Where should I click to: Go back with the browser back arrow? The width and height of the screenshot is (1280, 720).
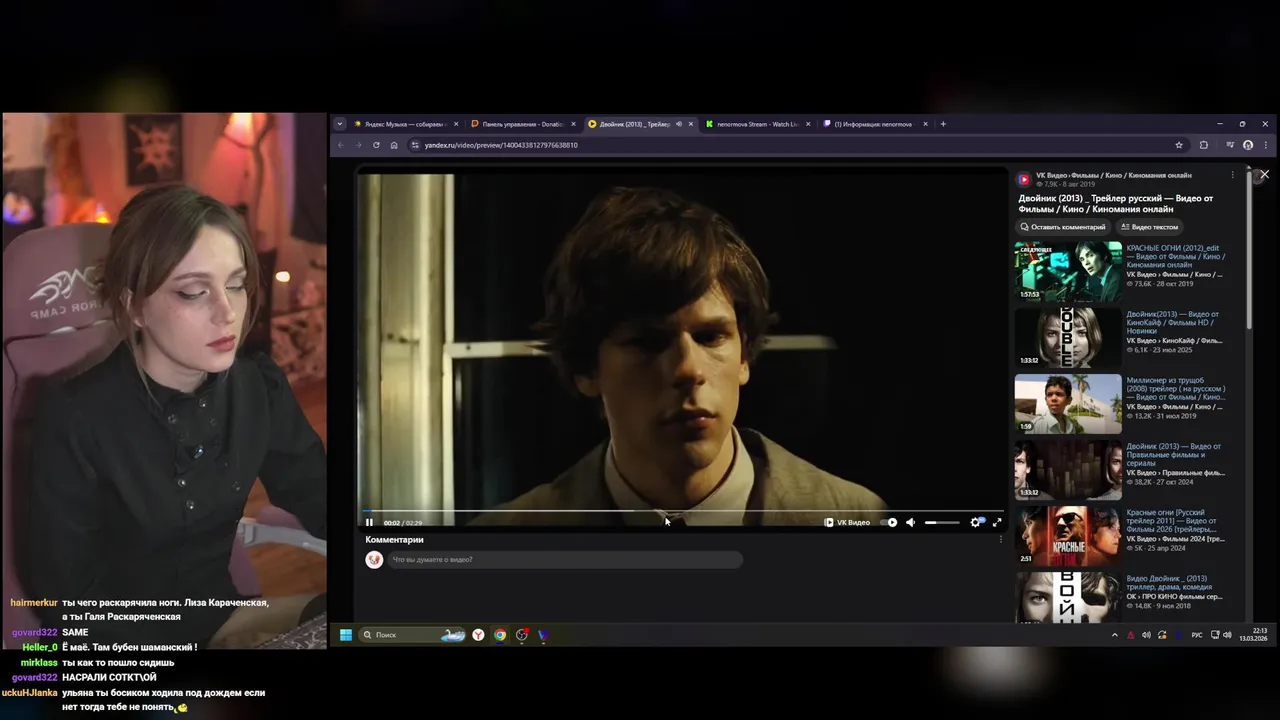341,145
